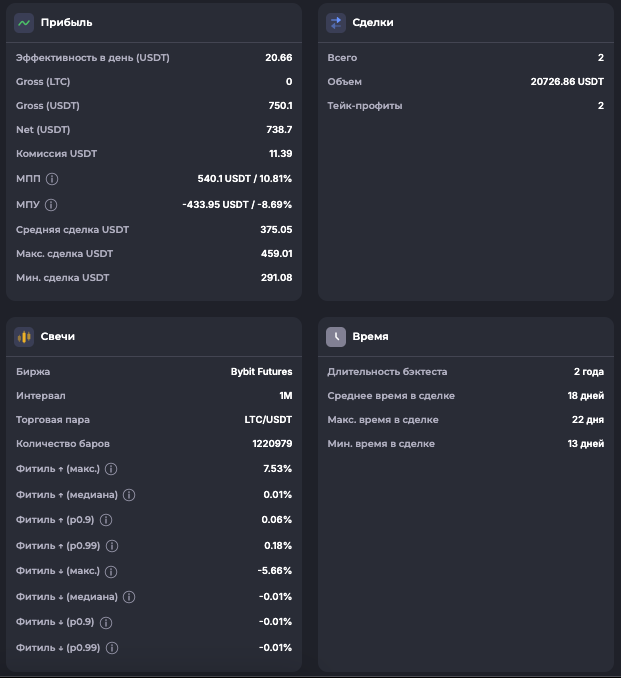Click the Bybit Futures exchange value
The image size is (621, 678).
(261, 372)
